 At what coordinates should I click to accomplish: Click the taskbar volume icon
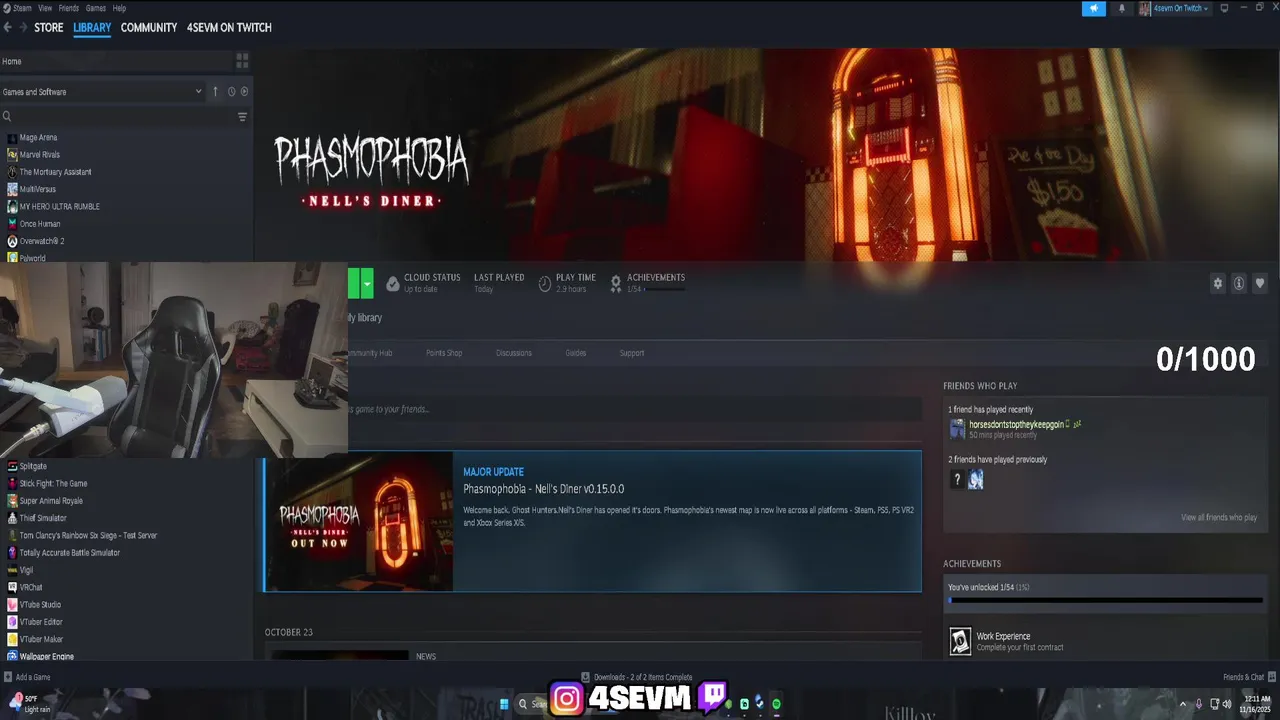click(1227, 704)
